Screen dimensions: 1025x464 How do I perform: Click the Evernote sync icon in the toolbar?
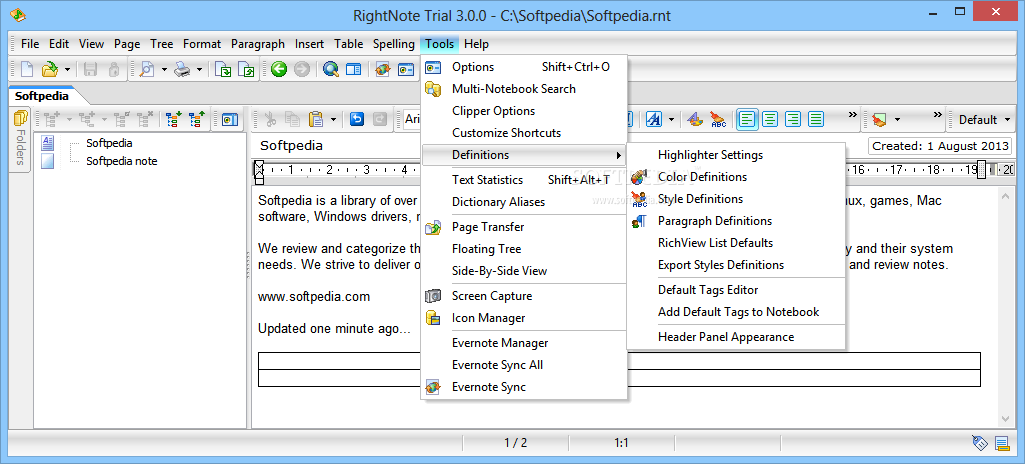pos(384,69)
